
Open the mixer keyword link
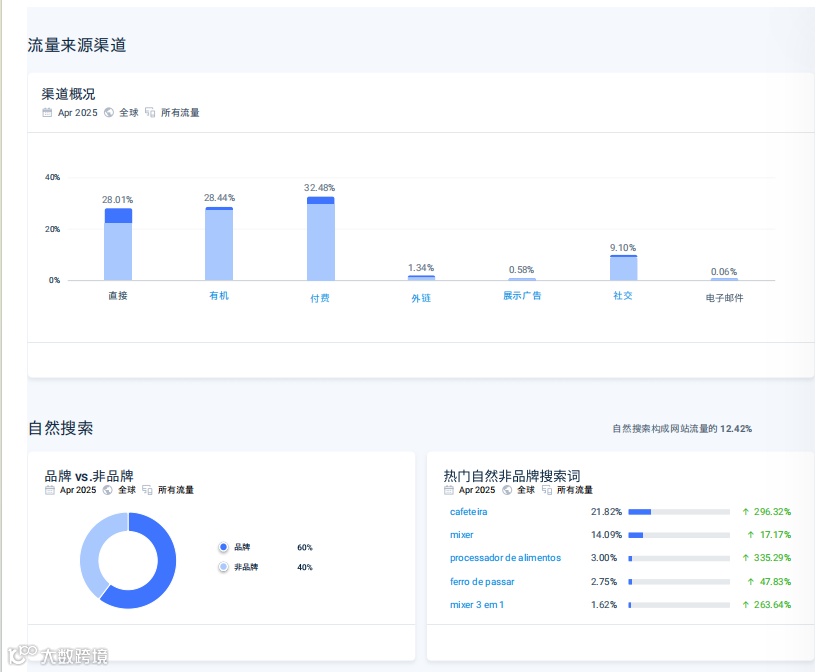pos(461,535)
